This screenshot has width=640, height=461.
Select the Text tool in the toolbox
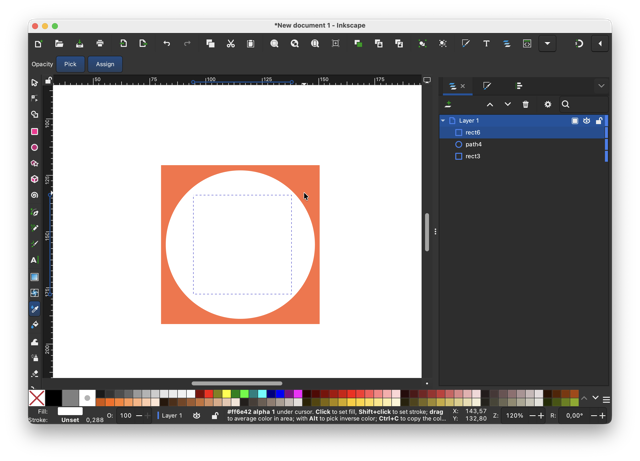(35, 260)
